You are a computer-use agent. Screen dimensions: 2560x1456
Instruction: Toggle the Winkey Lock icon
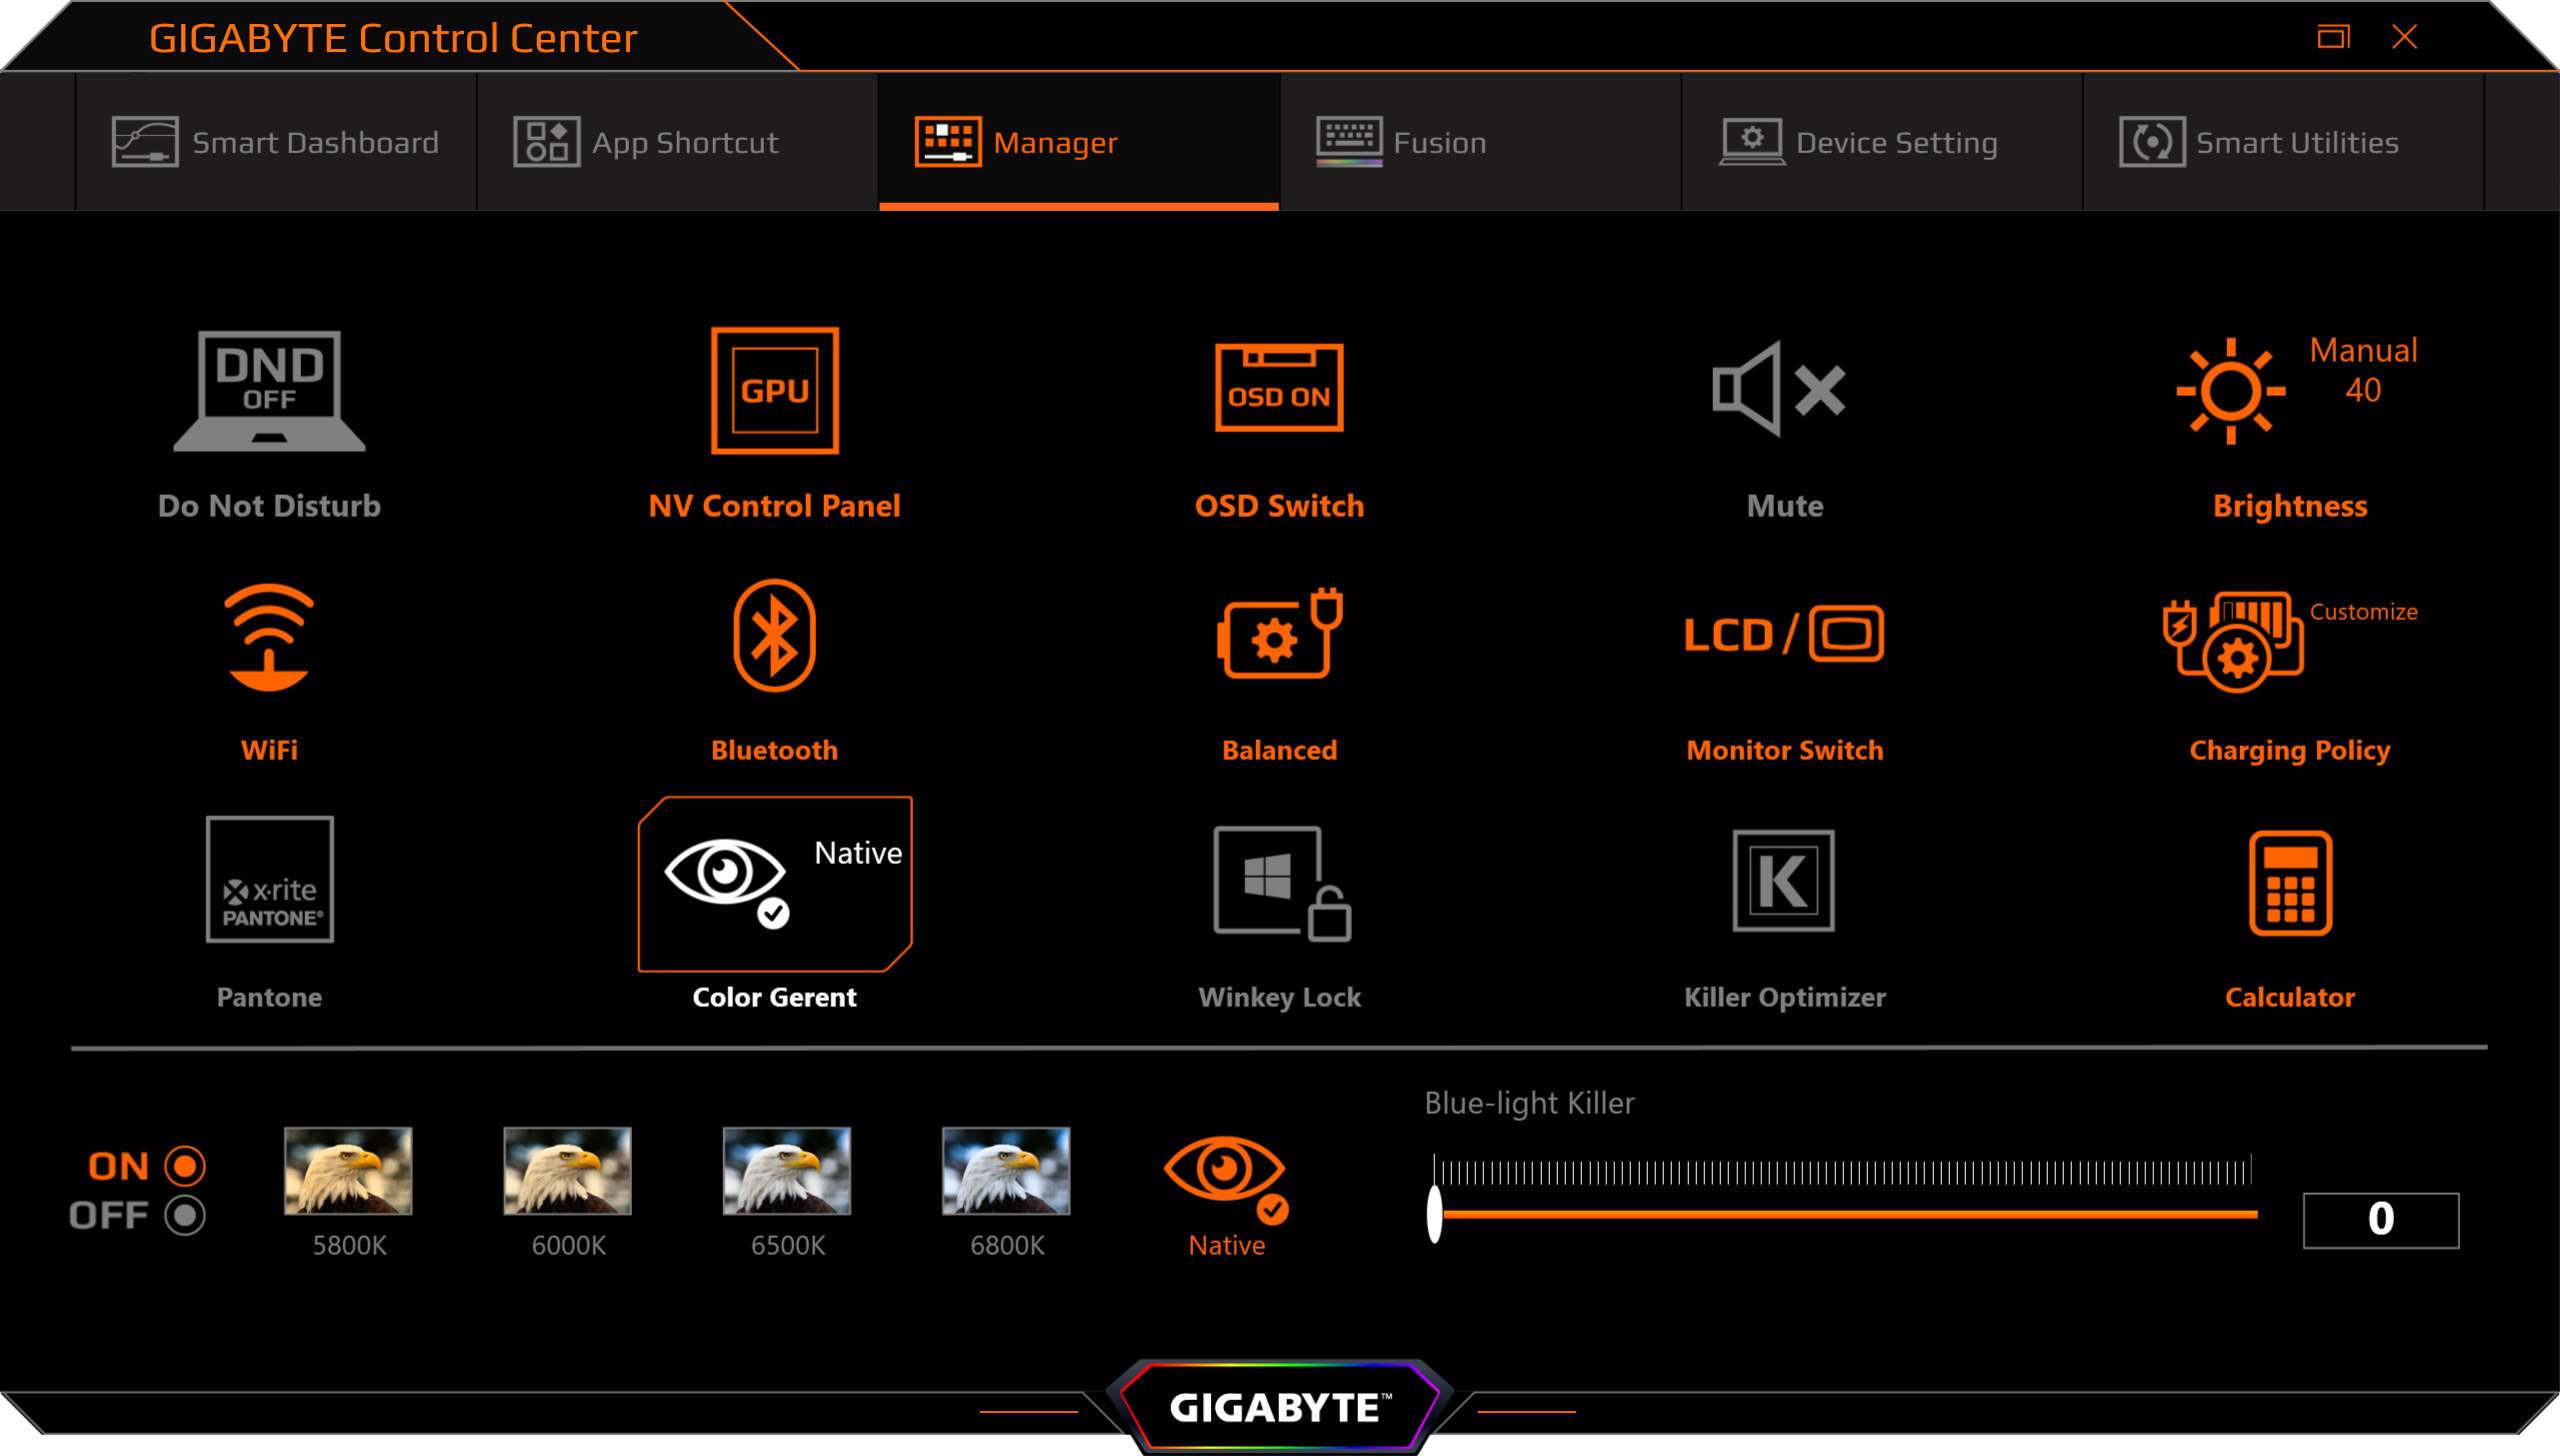tap(1281, 883)
